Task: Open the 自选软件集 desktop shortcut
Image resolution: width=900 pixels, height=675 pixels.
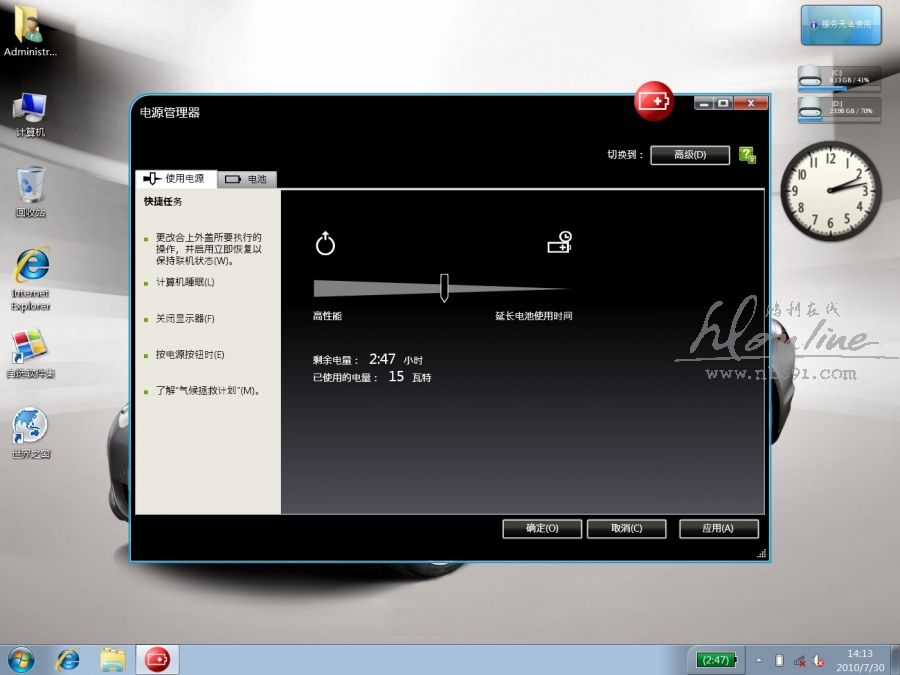Action: click(x=30, y=354)
